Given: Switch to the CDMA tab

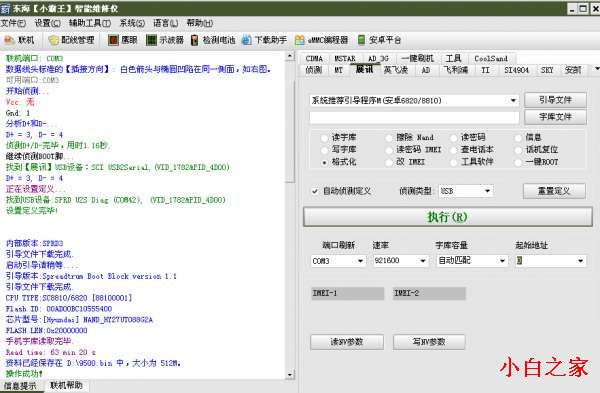Looking at the screenshot, I should point(314,59).
